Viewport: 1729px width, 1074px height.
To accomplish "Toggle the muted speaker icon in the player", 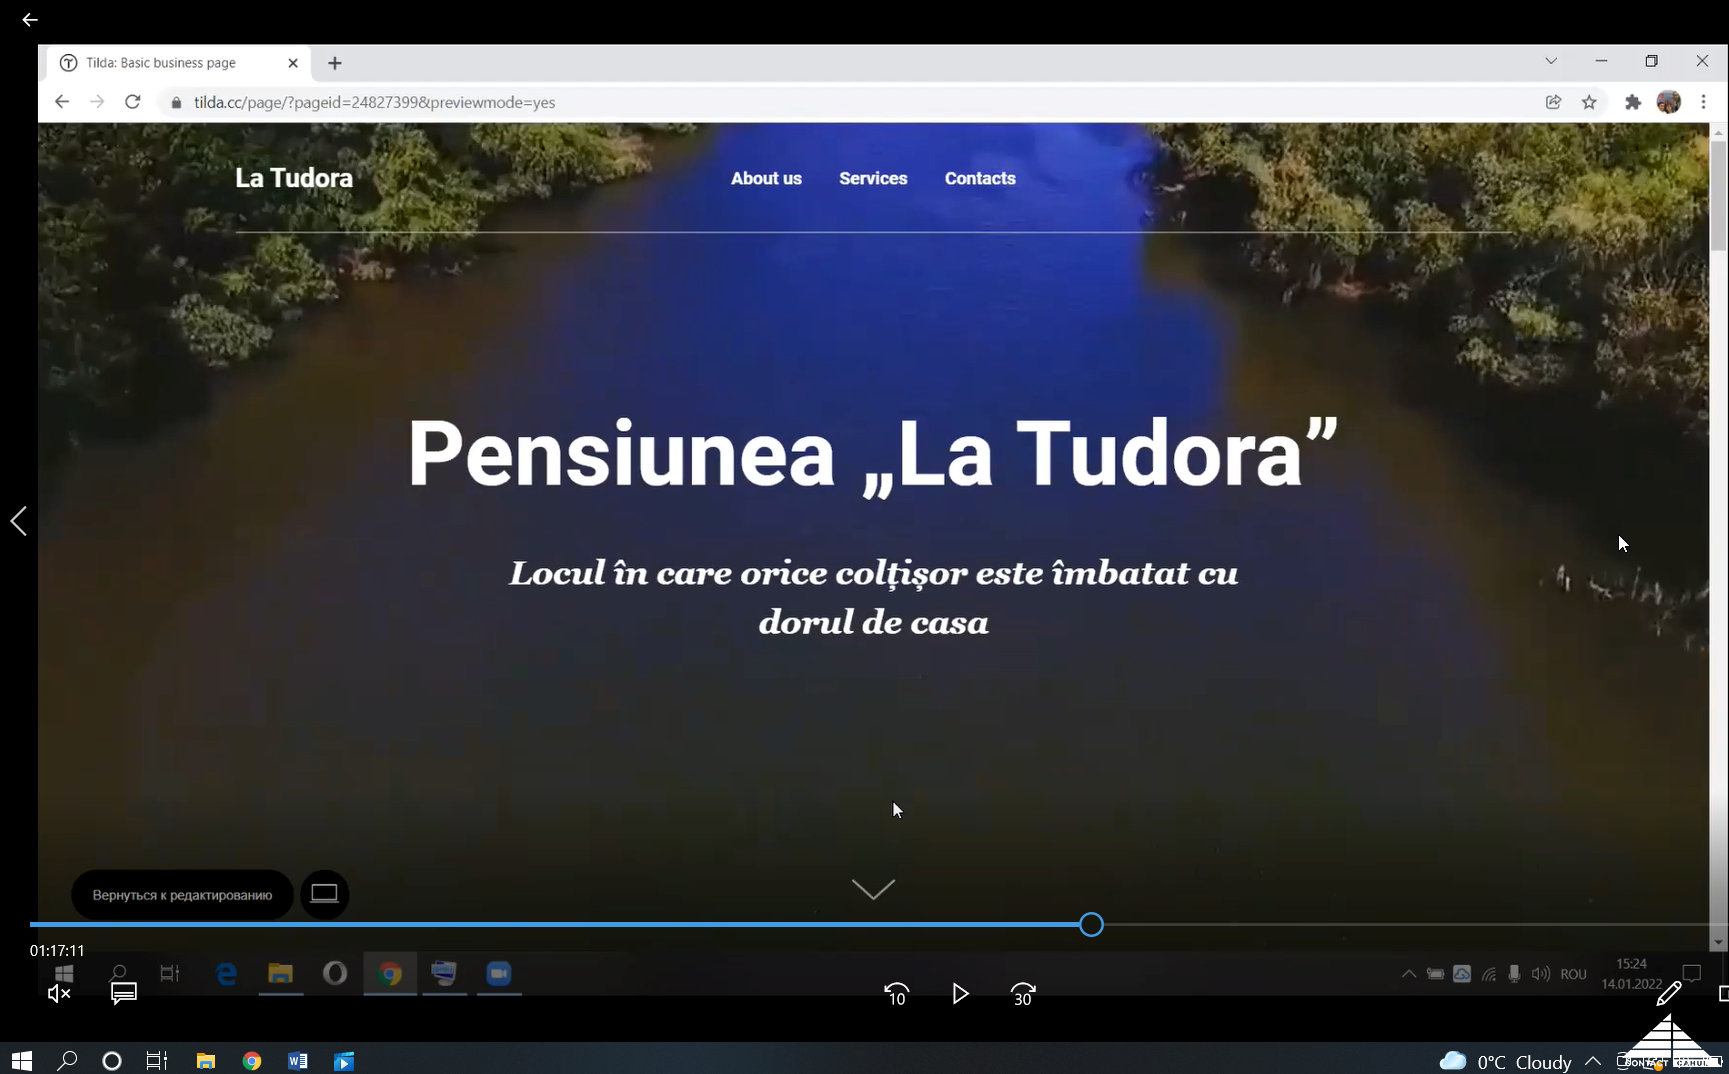I will pyautogui.click(x=59, y=993).
